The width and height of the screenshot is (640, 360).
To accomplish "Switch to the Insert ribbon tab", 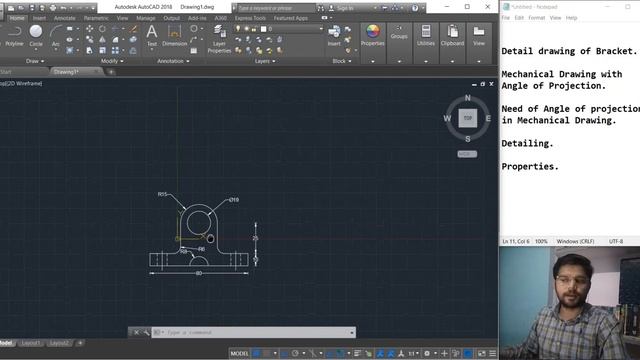I will (39, 18).
